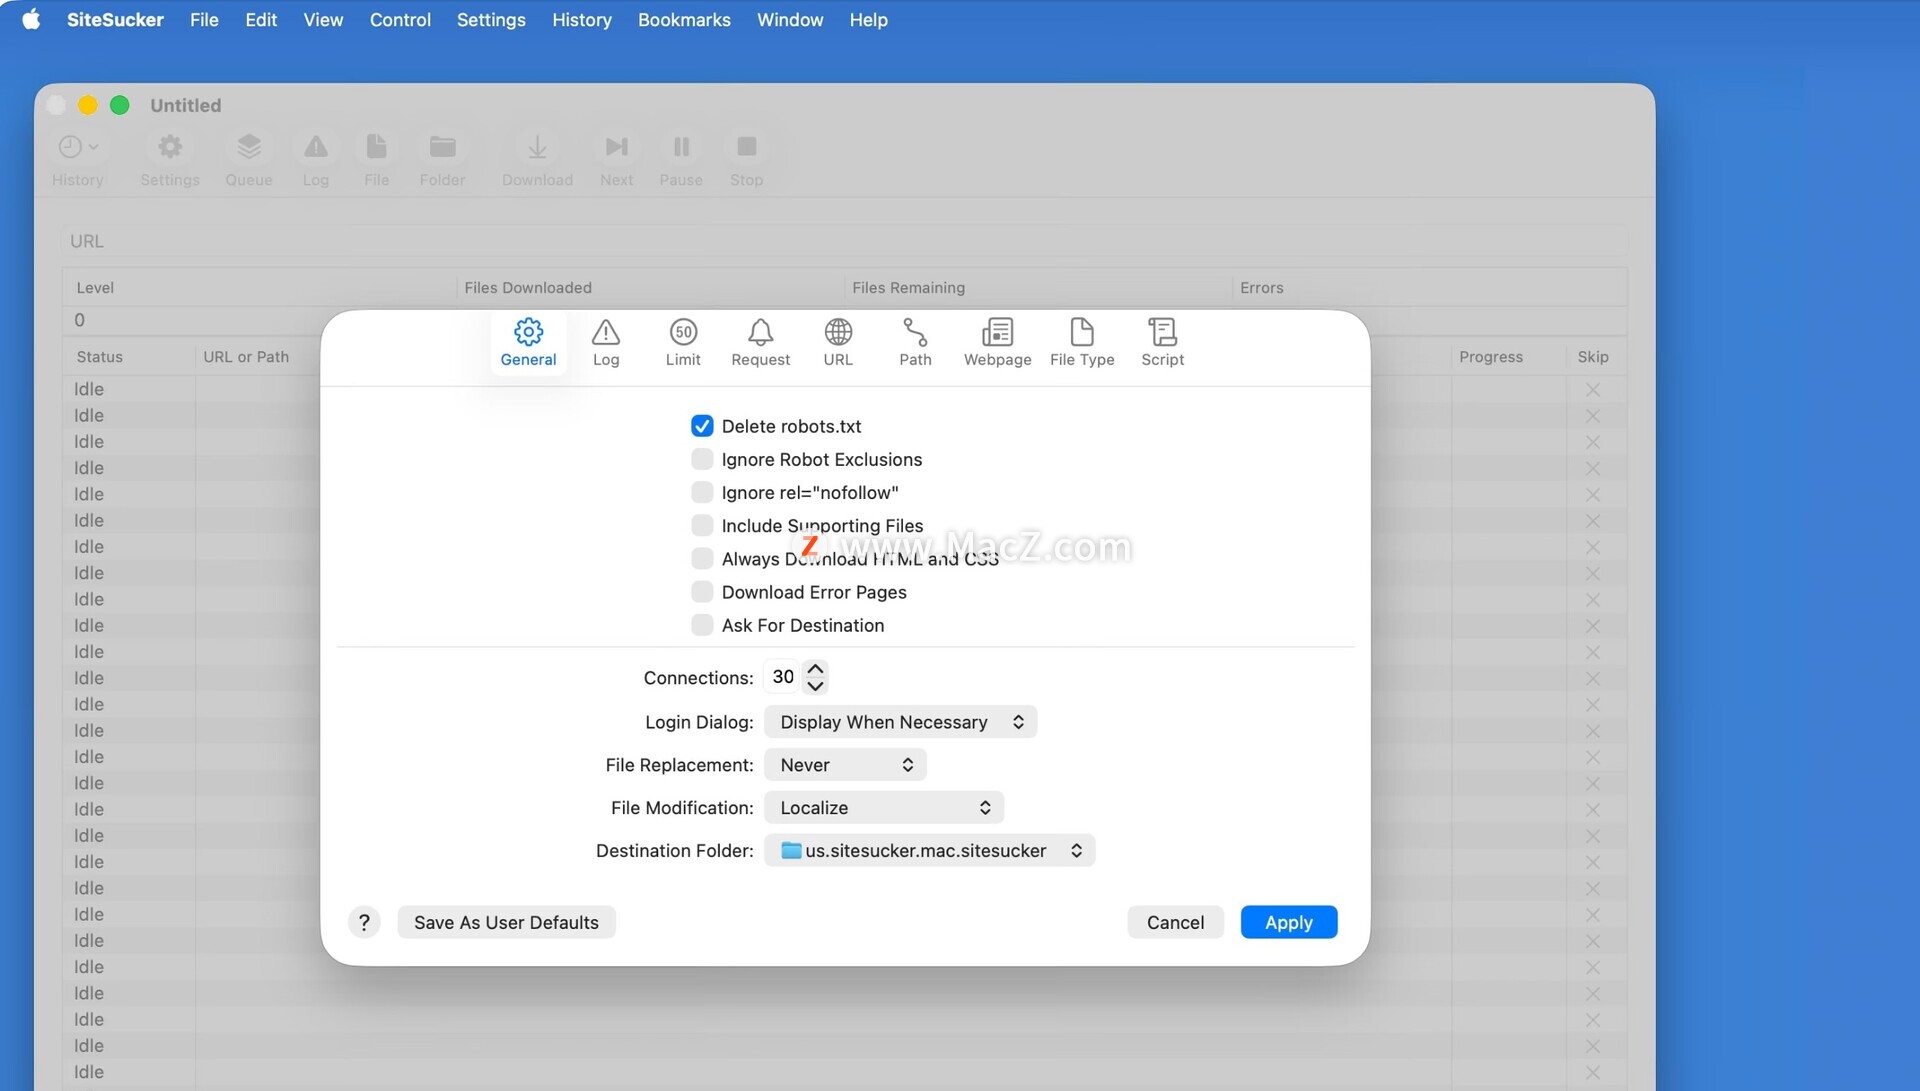Uncheck the Delete robots.txt checkbox

click(702, 426)
